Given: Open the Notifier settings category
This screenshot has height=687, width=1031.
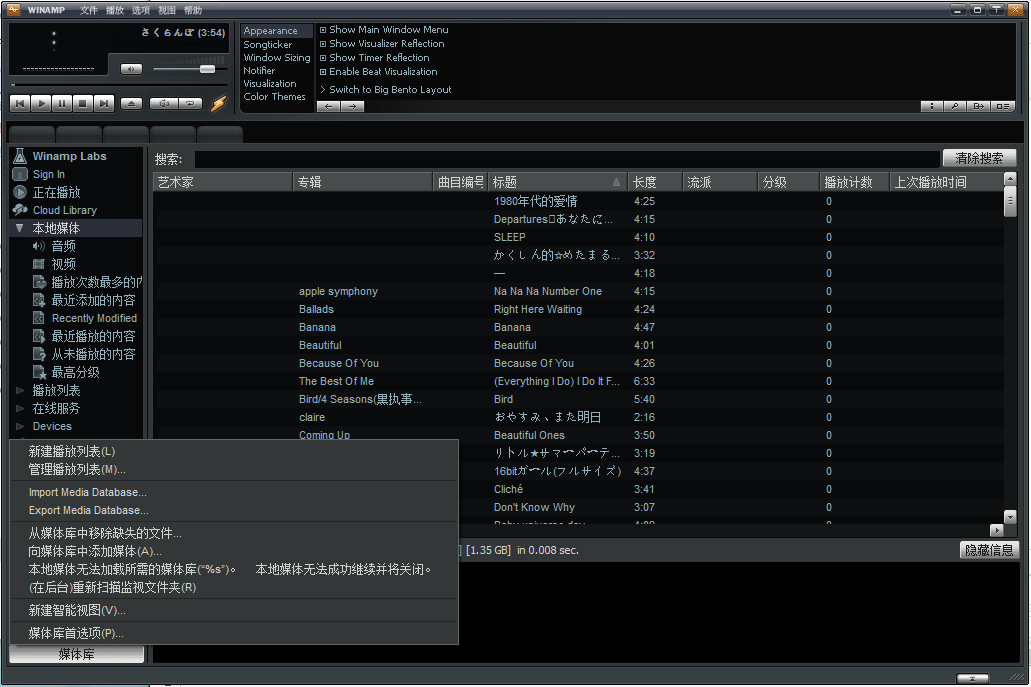Looking at the screenshot, I should (259, 71).
